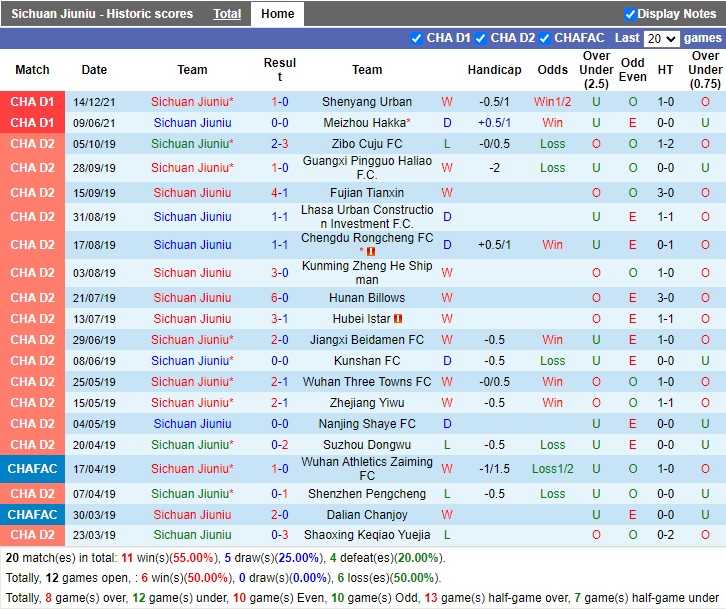Viewport: 726px width, 609px height.
Task: Switch to the Total tab
Action: 227,14
